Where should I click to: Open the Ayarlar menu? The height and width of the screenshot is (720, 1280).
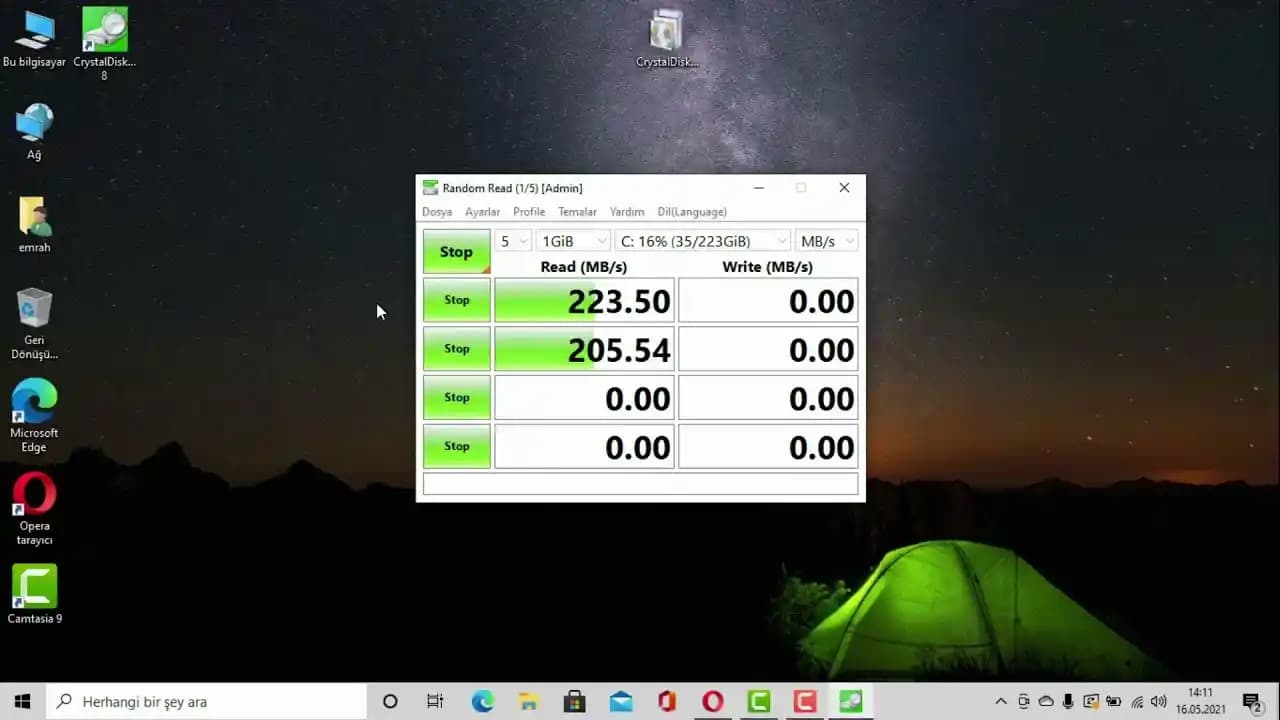(x=482, y=211)
